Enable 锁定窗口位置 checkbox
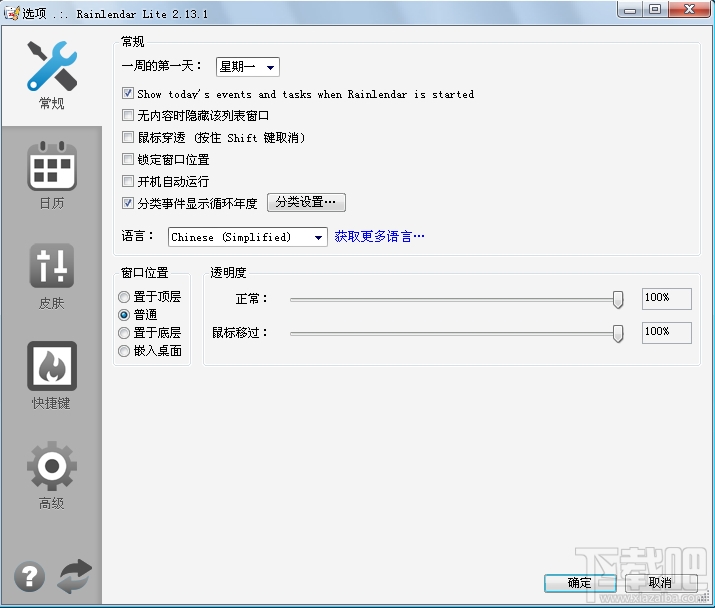The image size is (715, 608). click(x=128, y=159)
